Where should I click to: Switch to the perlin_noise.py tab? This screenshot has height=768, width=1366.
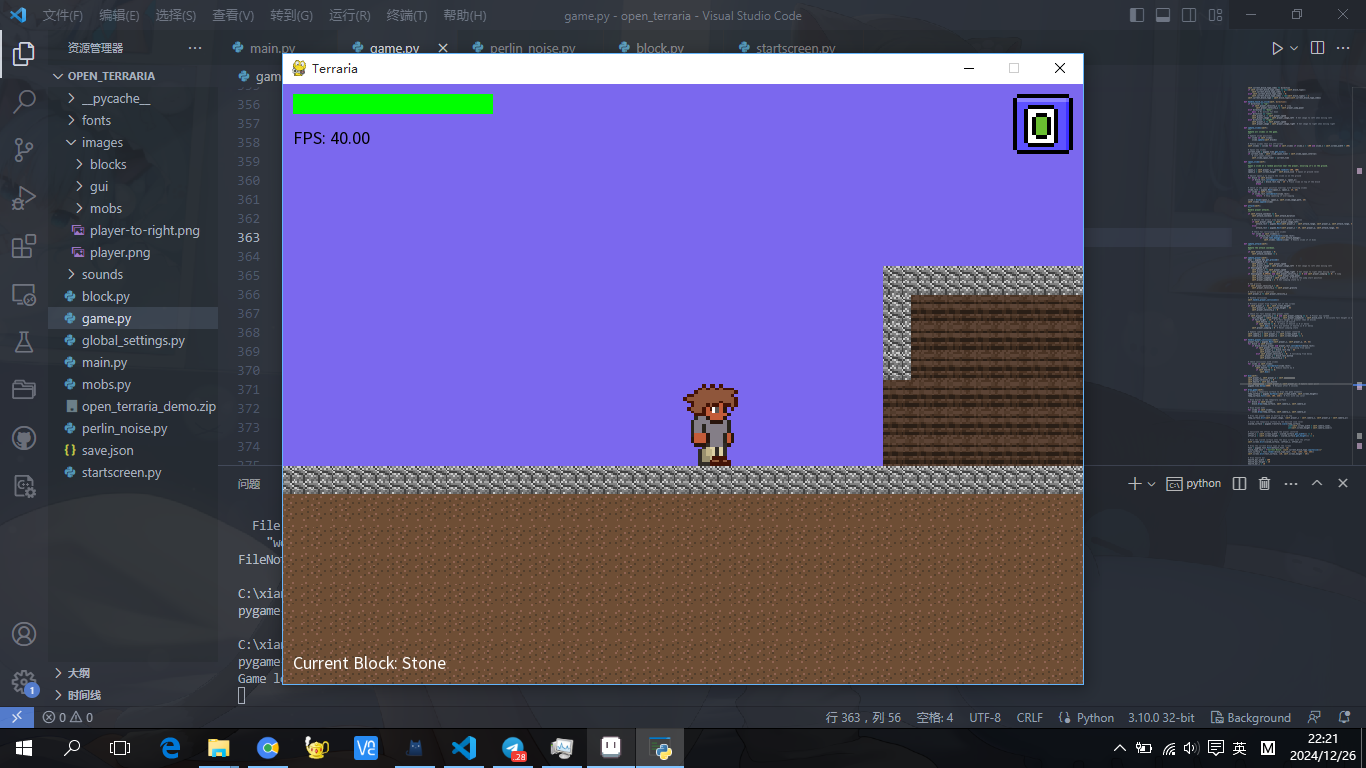[531, 48]
